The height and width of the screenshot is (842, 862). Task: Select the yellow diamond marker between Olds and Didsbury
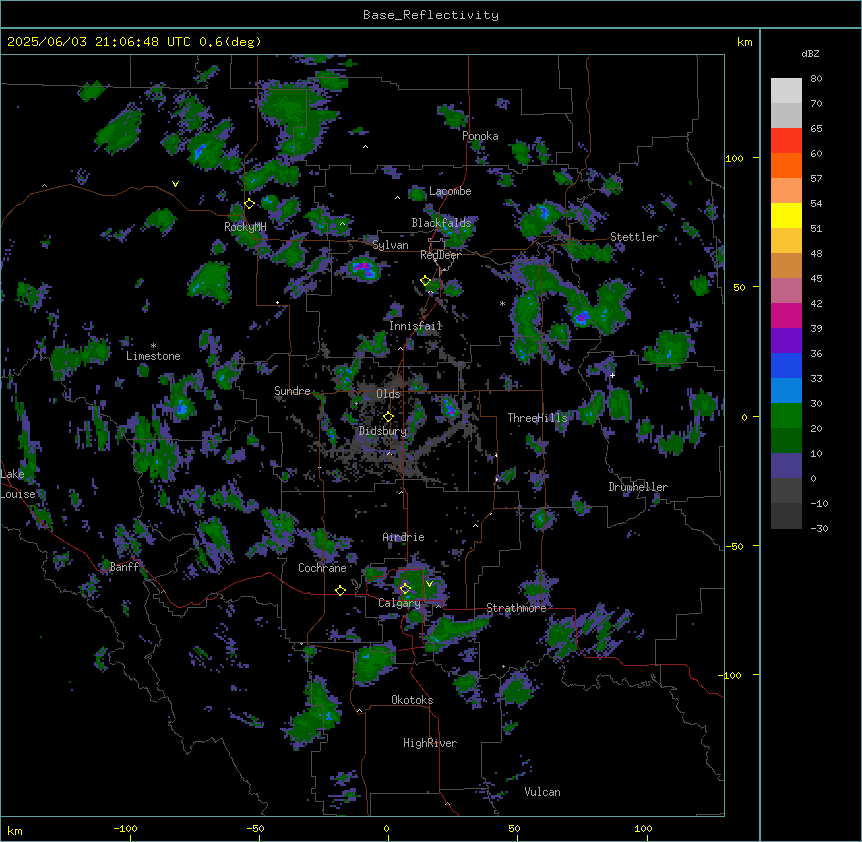coord(389,417)
